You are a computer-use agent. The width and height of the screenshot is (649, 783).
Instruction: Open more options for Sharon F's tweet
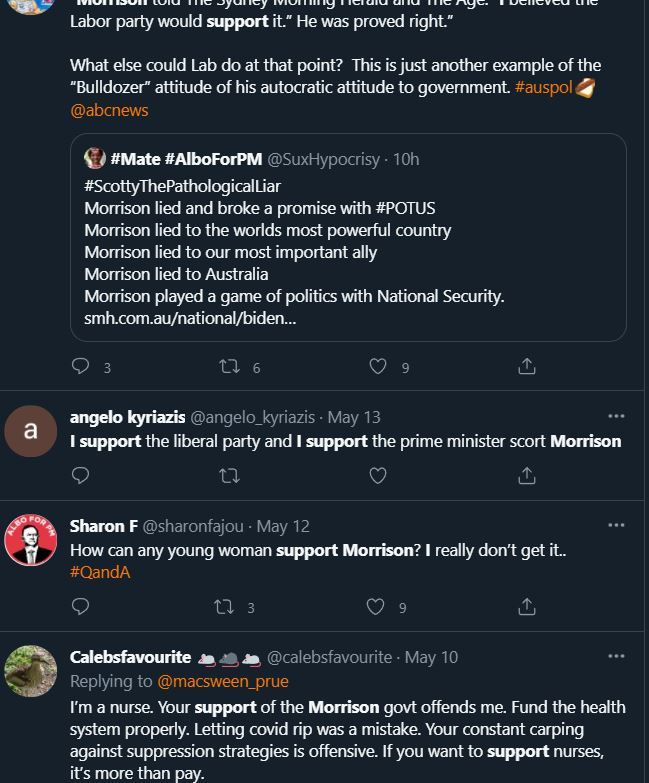[x=616, y=525]
